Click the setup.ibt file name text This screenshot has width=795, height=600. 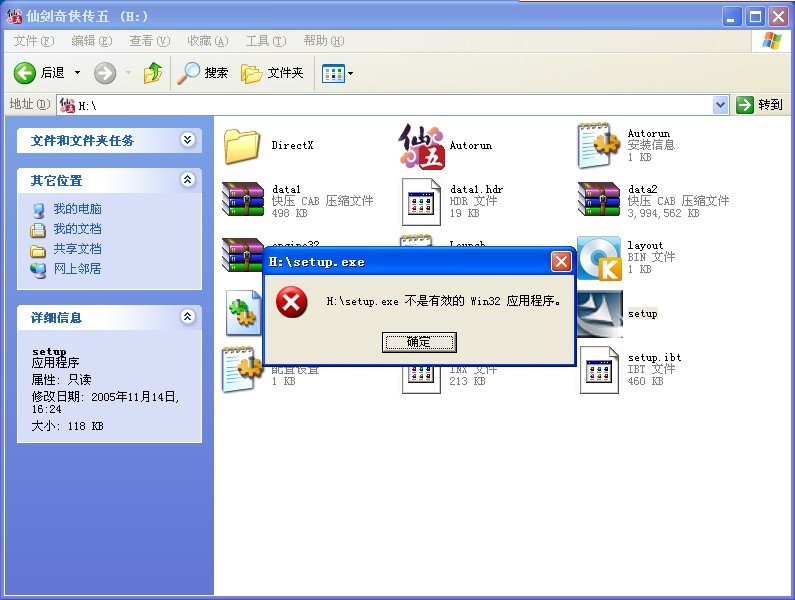click(x=655, y=357)
